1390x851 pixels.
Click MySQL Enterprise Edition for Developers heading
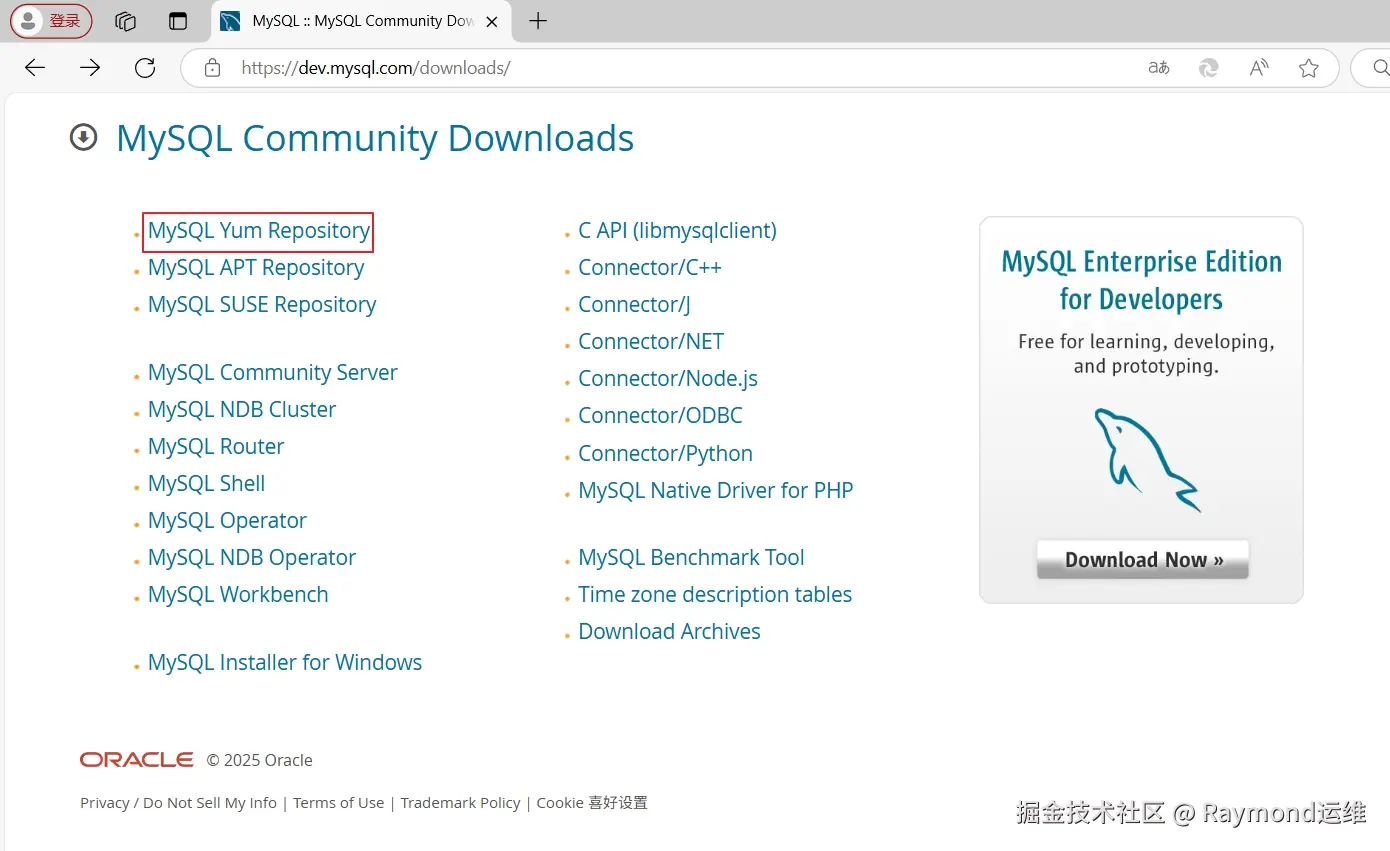pyautogui.click(x=1141, y=280)
